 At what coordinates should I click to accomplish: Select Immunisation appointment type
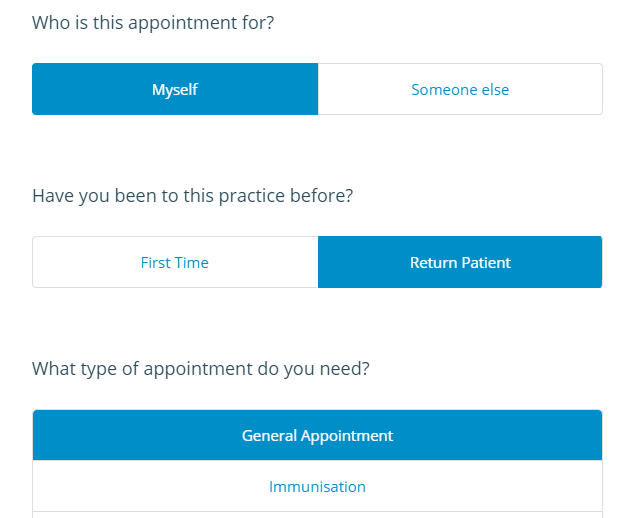point(317,487)
